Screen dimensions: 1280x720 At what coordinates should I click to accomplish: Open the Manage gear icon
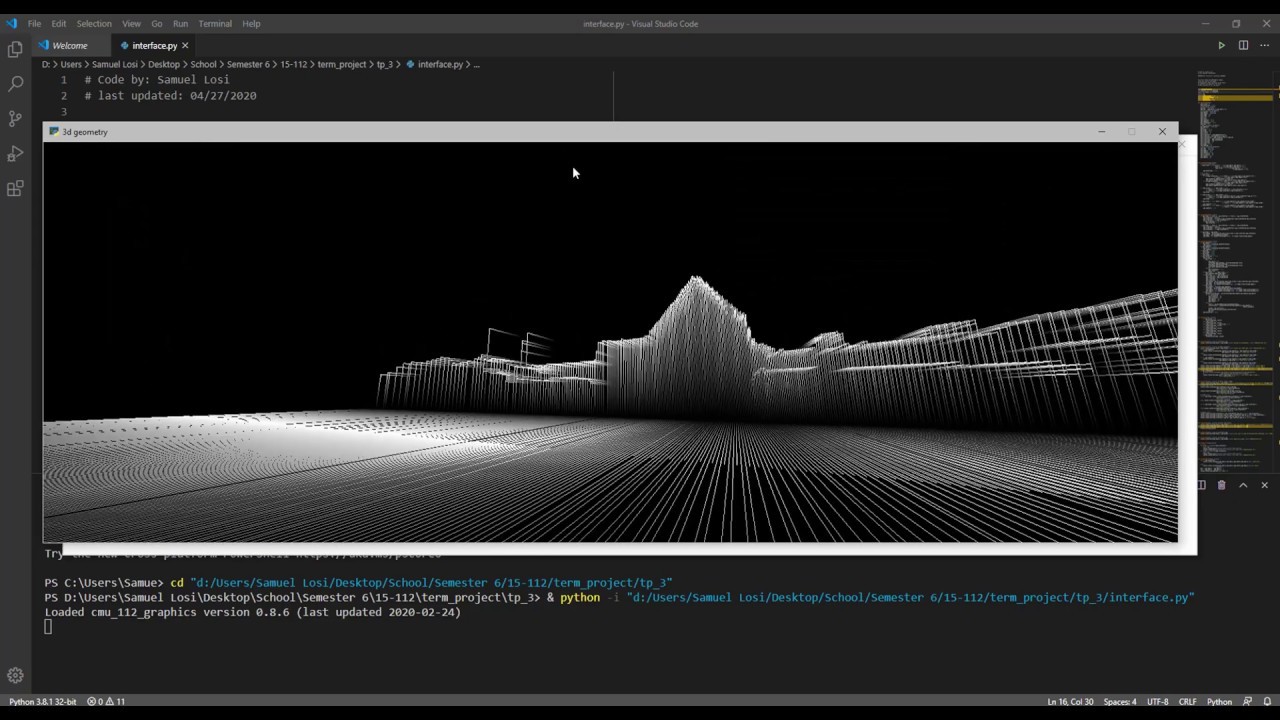tap(15, 676)
